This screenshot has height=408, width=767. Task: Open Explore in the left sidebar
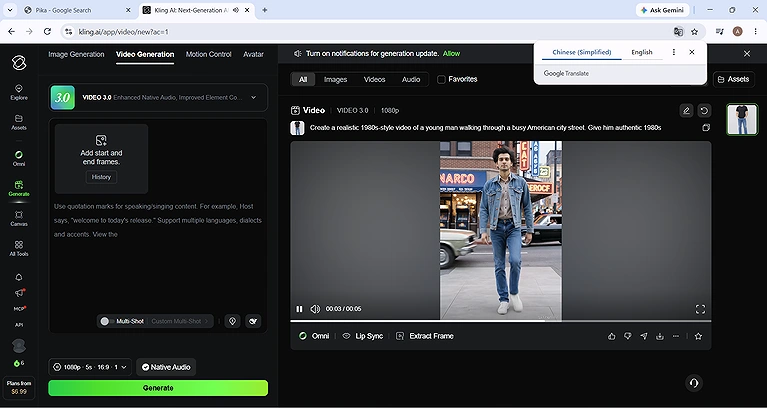(19, 92)
